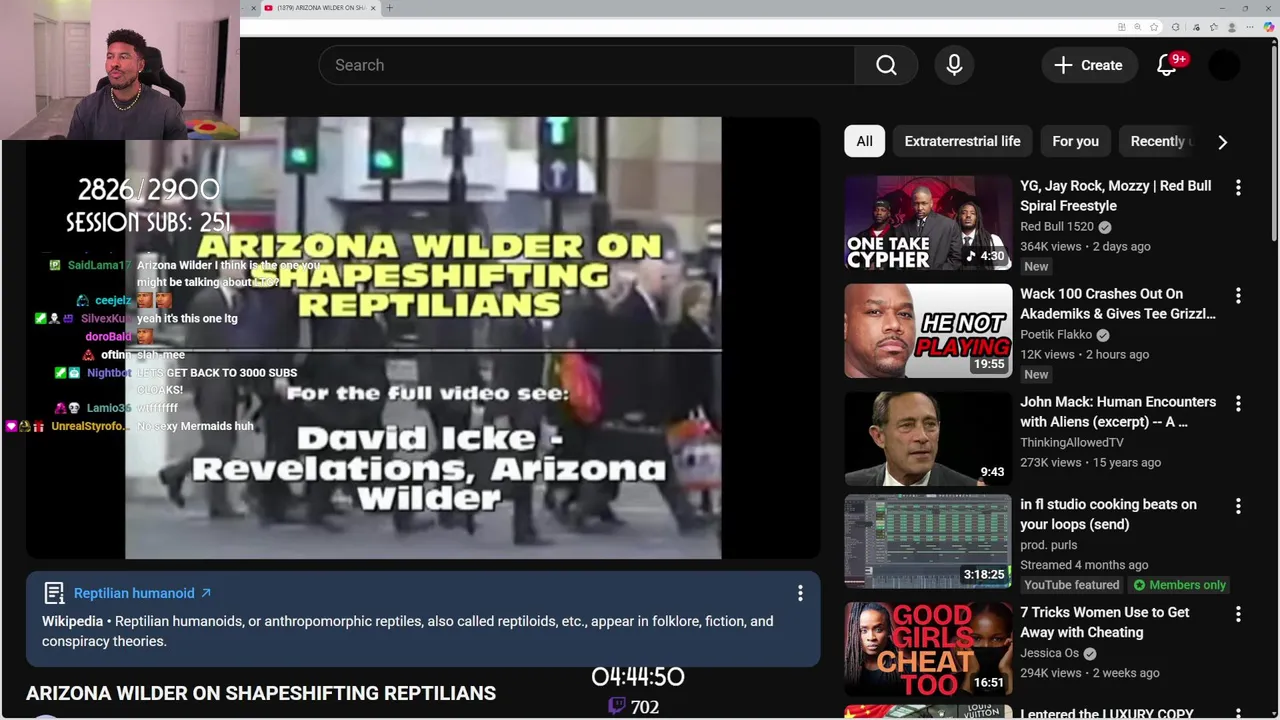Image resolution: width=1280 pixels, height=720 pixels.
Task: Open the John Mack aliens thumbnail
Action: pos(928,439)
